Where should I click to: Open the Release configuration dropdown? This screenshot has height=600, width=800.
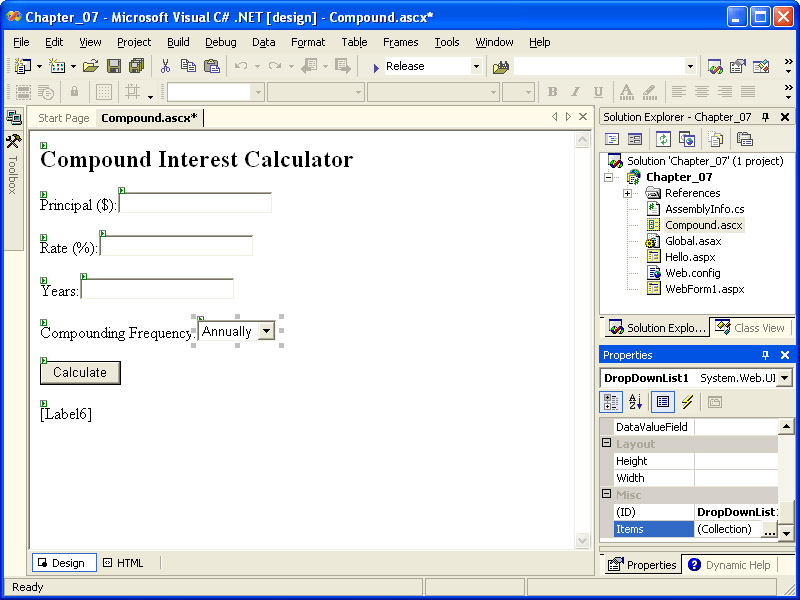pyautogui.click(x=476, y=66)
